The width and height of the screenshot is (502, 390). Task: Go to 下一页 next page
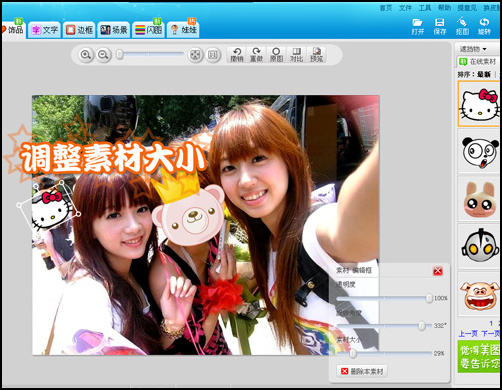tap(491, 334)
